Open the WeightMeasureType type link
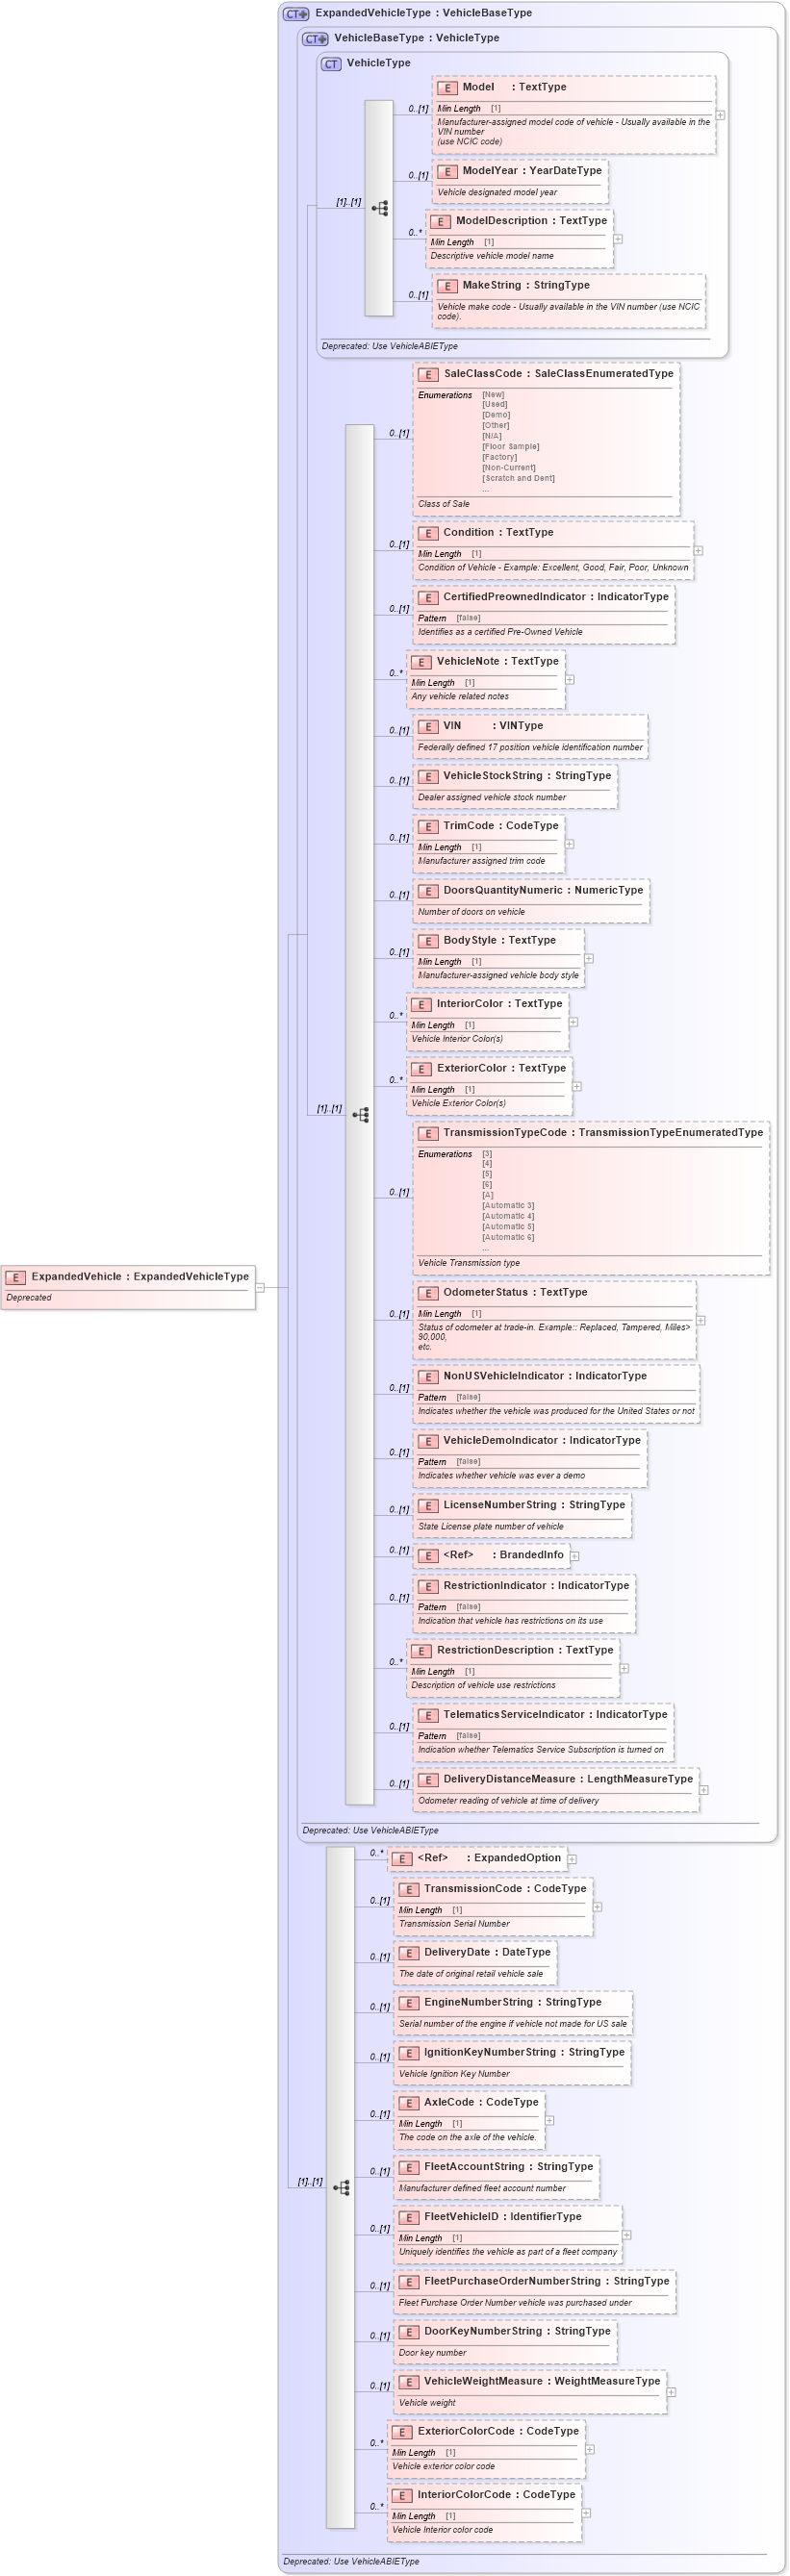 tap(608, 2381)
